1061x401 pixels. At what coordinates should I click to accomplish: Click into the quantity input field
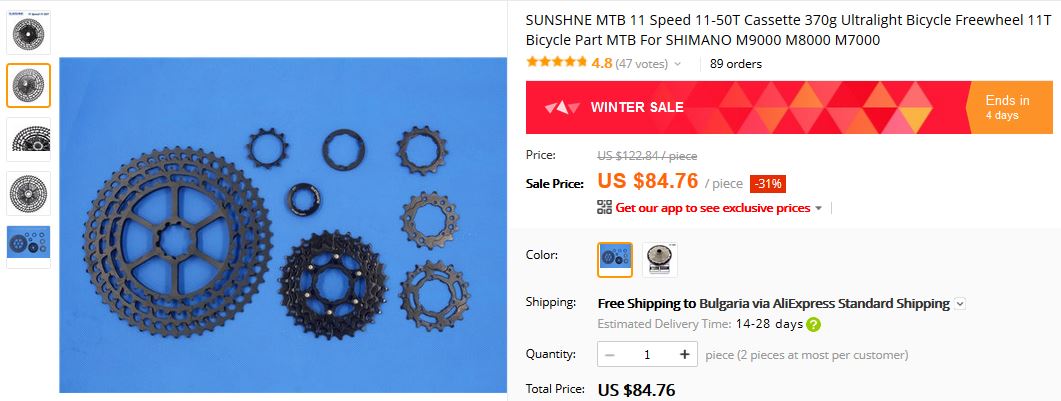[x=647, y=354]
